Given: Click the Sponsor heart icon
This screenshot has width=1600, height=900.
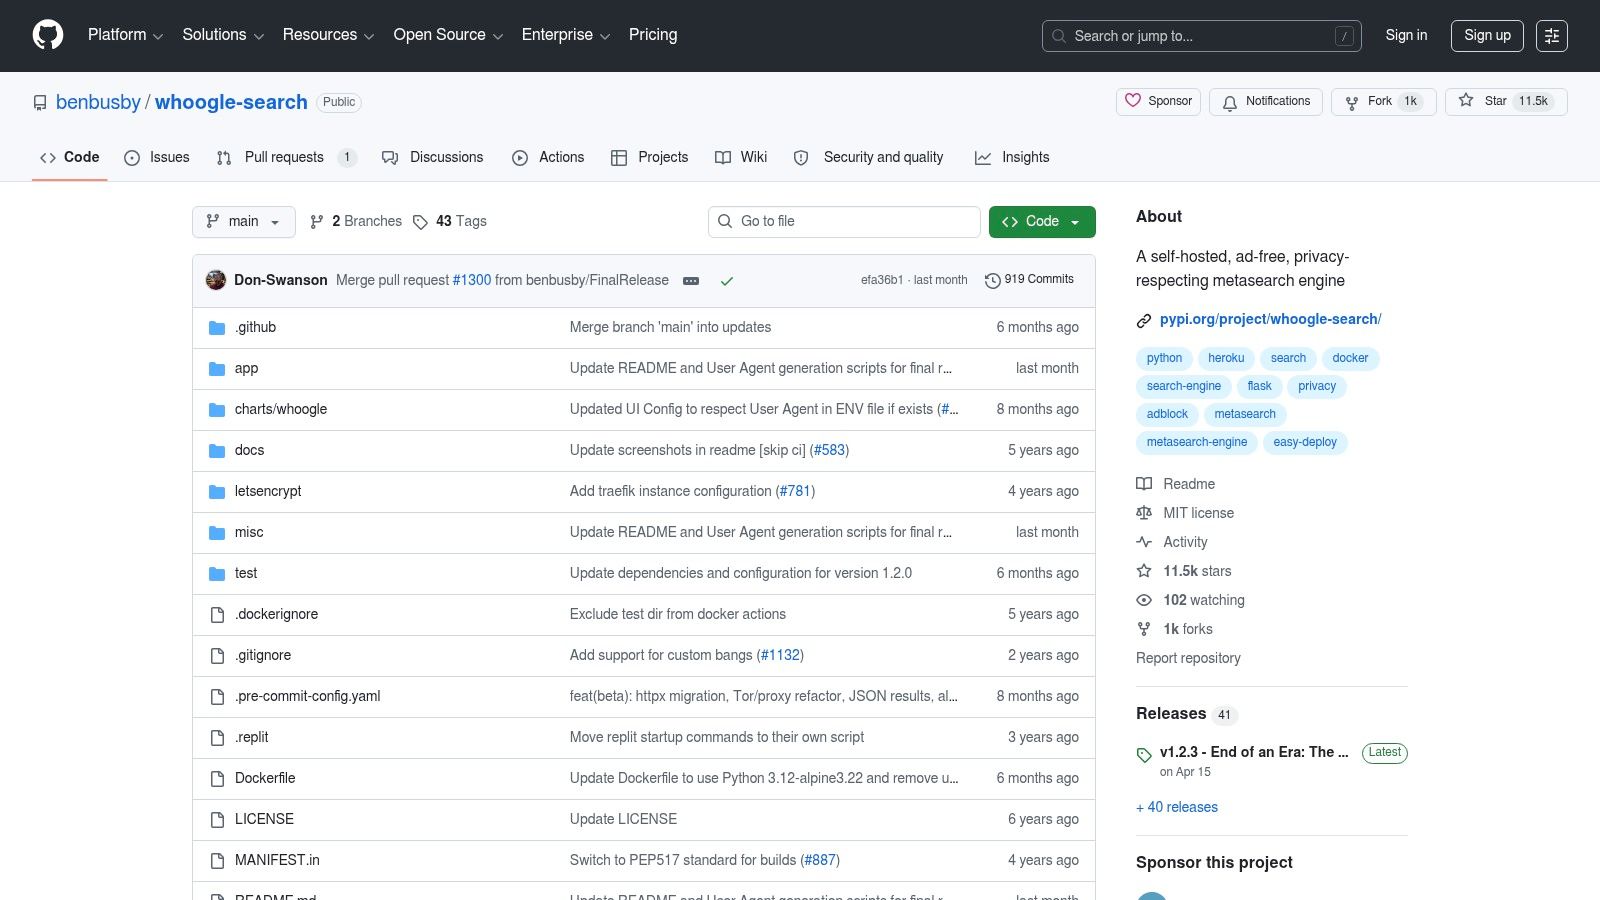Looking at the screenshot, I should (1133, 101).
